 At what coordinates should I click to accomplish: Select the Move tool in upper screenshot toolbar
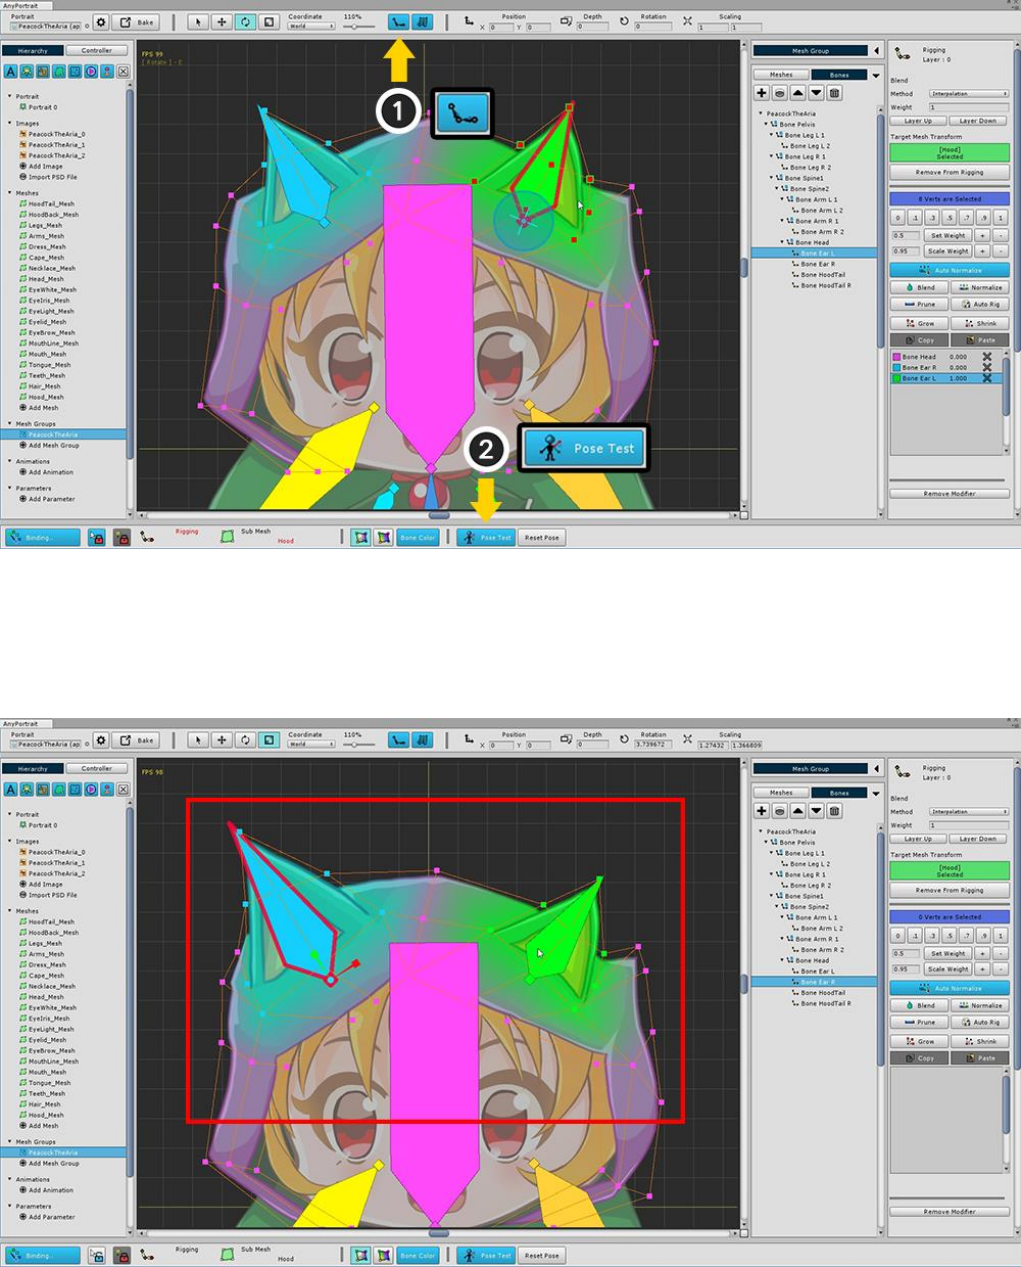(222, 22)
